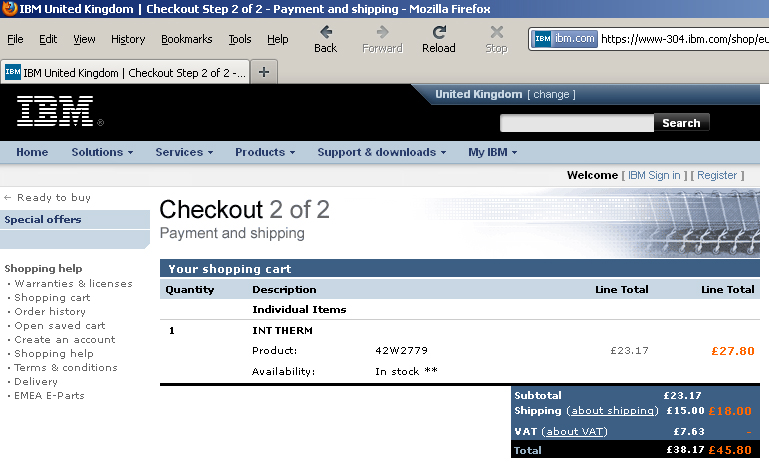Select product number 42W2779
This screenshot has height=468, width=769.
point(401,350)
